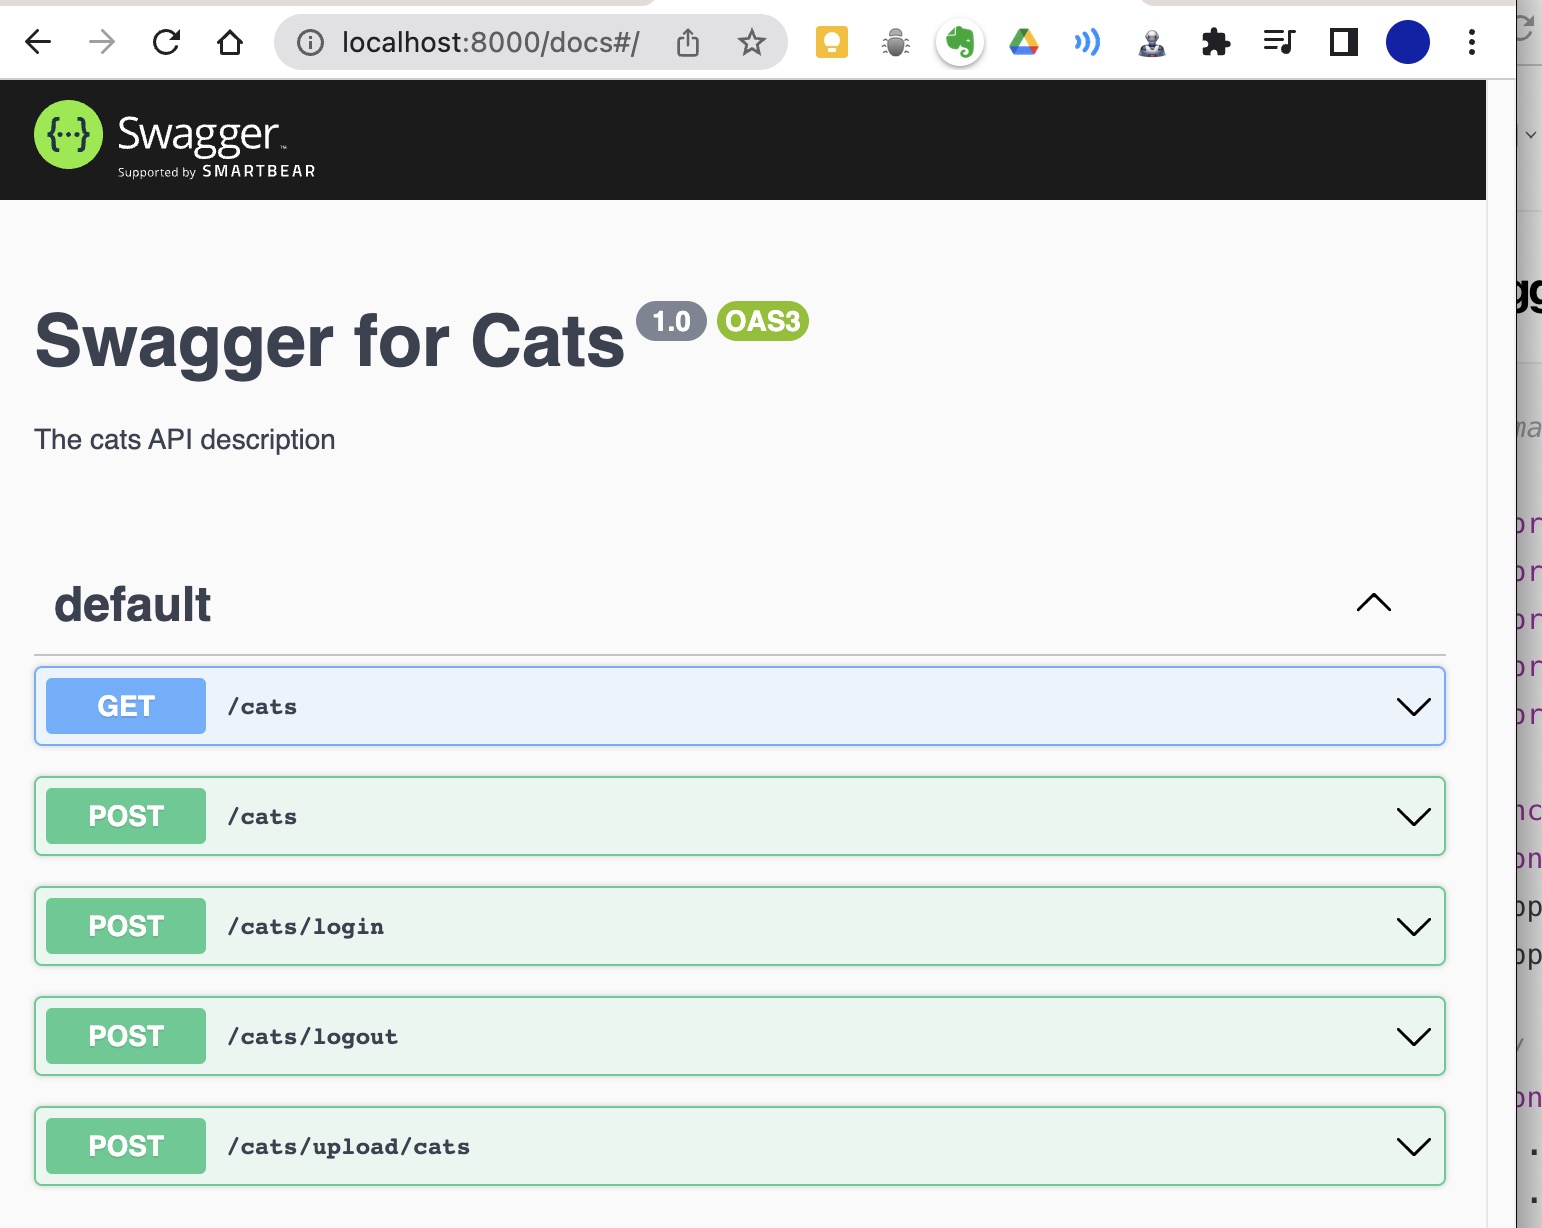Click the blue GET method badge
This screenshot has height=1228, width=1542.
(126, 706)
